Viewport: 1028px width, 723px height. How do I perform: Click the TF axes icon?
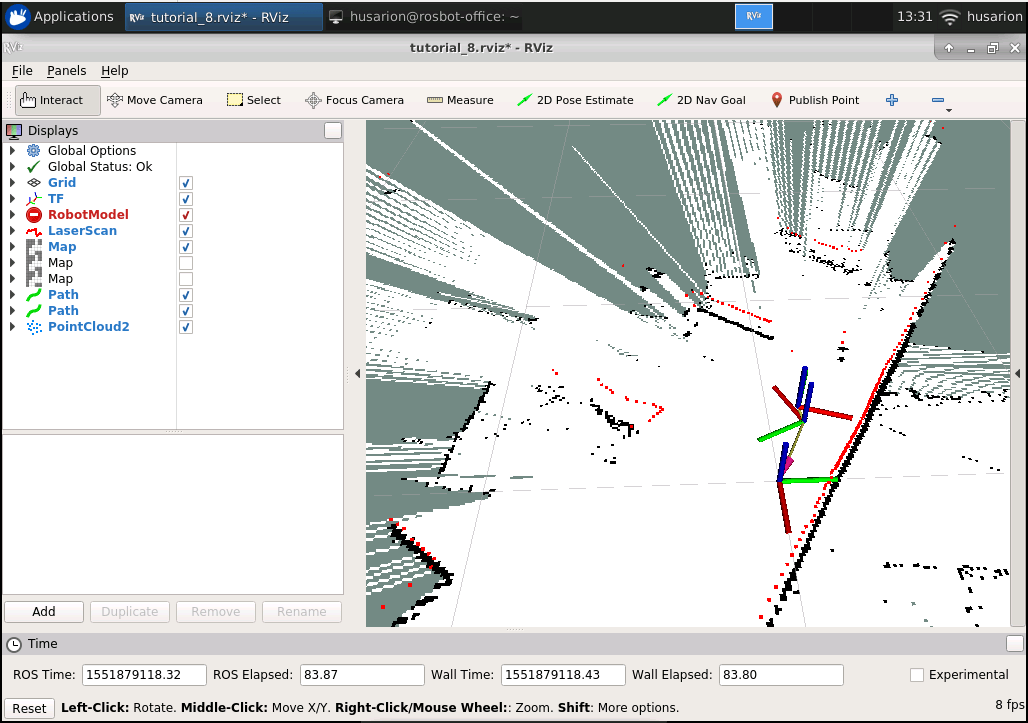(x=33, y=199)
